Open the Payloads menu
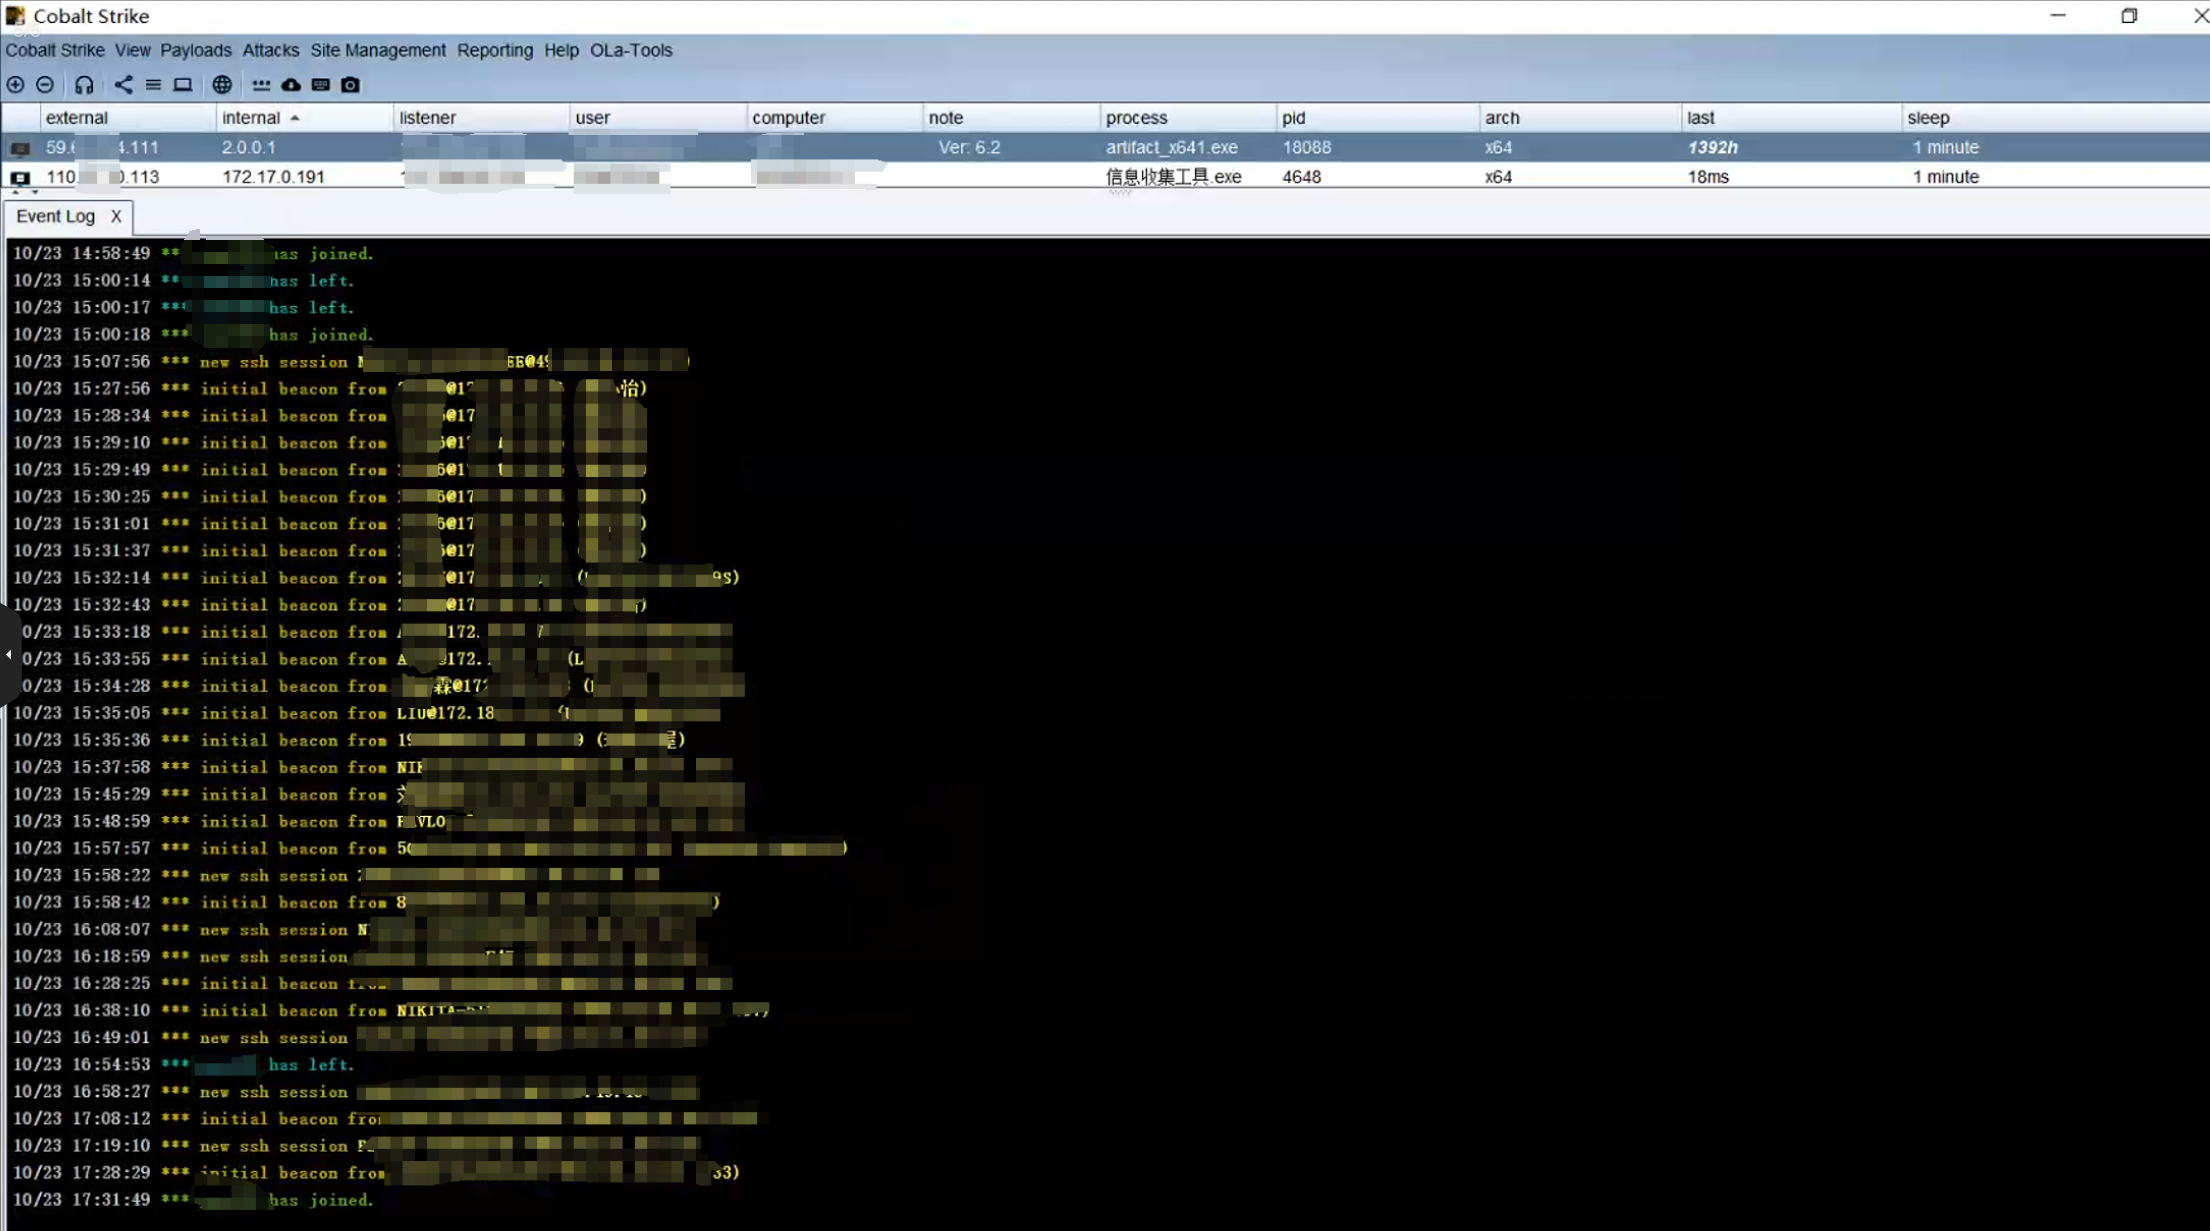 (x=196, y=50)
